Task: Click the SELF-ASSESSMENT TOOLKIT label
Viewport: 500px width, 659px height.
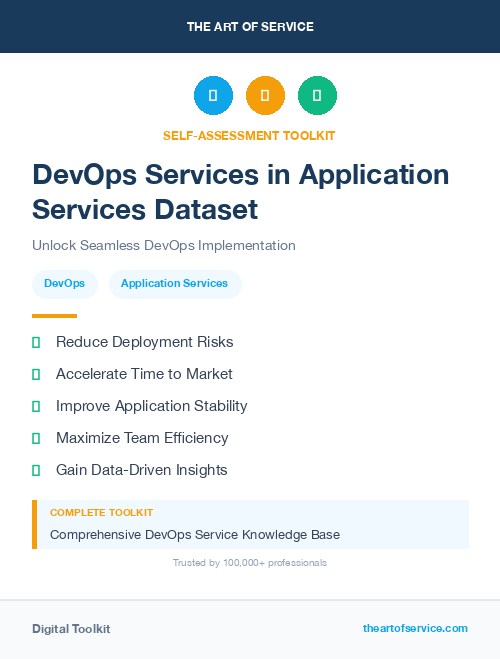Action: point(249,136)
